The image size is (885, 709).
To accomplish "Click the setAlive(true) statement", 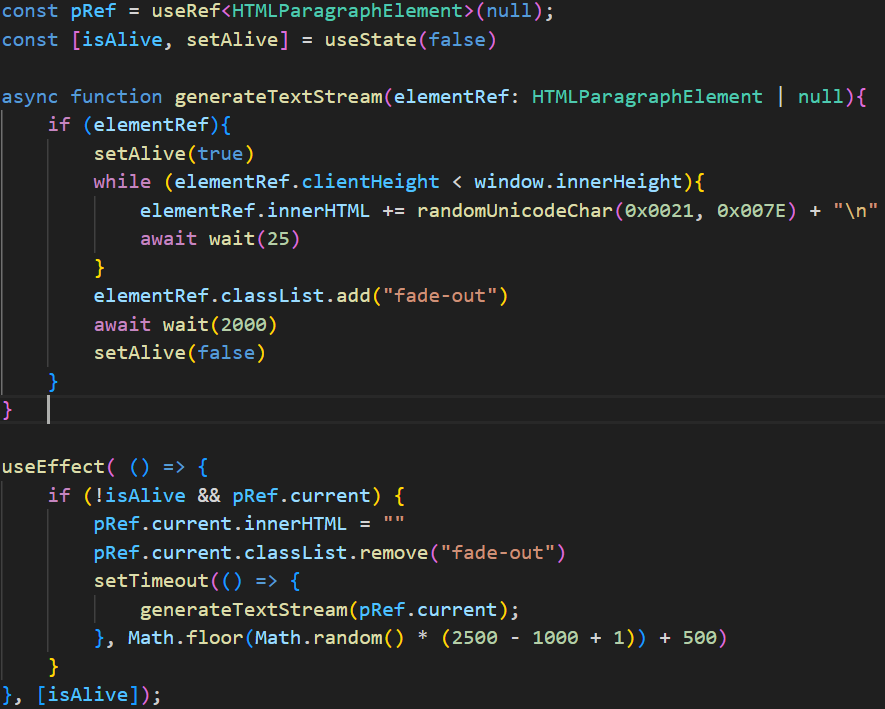I will pos(174,154).
